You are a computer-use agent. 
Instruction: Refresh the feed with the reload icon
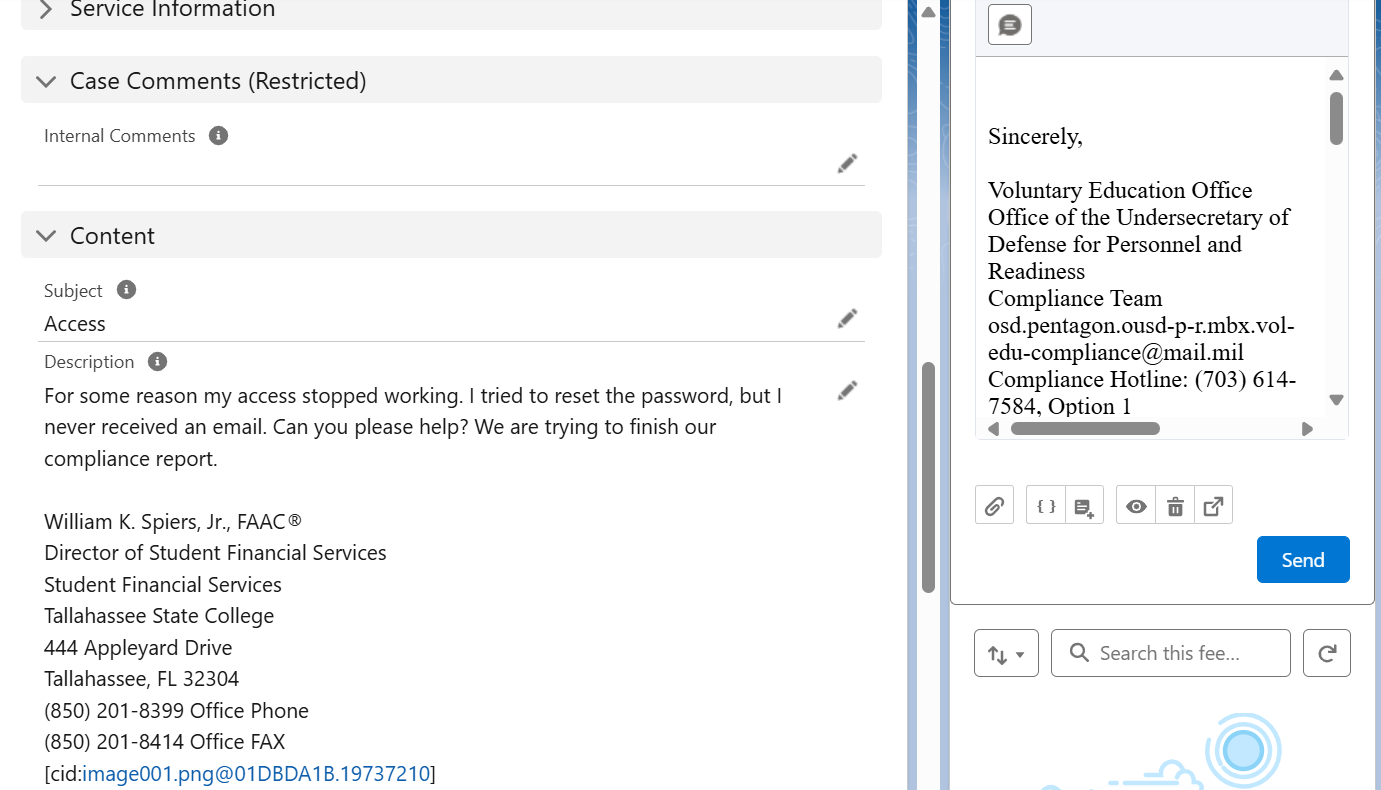[1327, 653]
